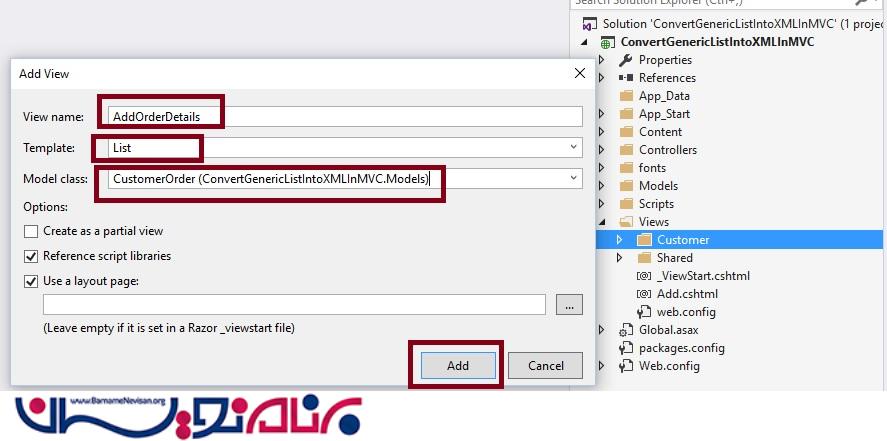
Task: Click the Shared folder icon
Action: [644, 258]
